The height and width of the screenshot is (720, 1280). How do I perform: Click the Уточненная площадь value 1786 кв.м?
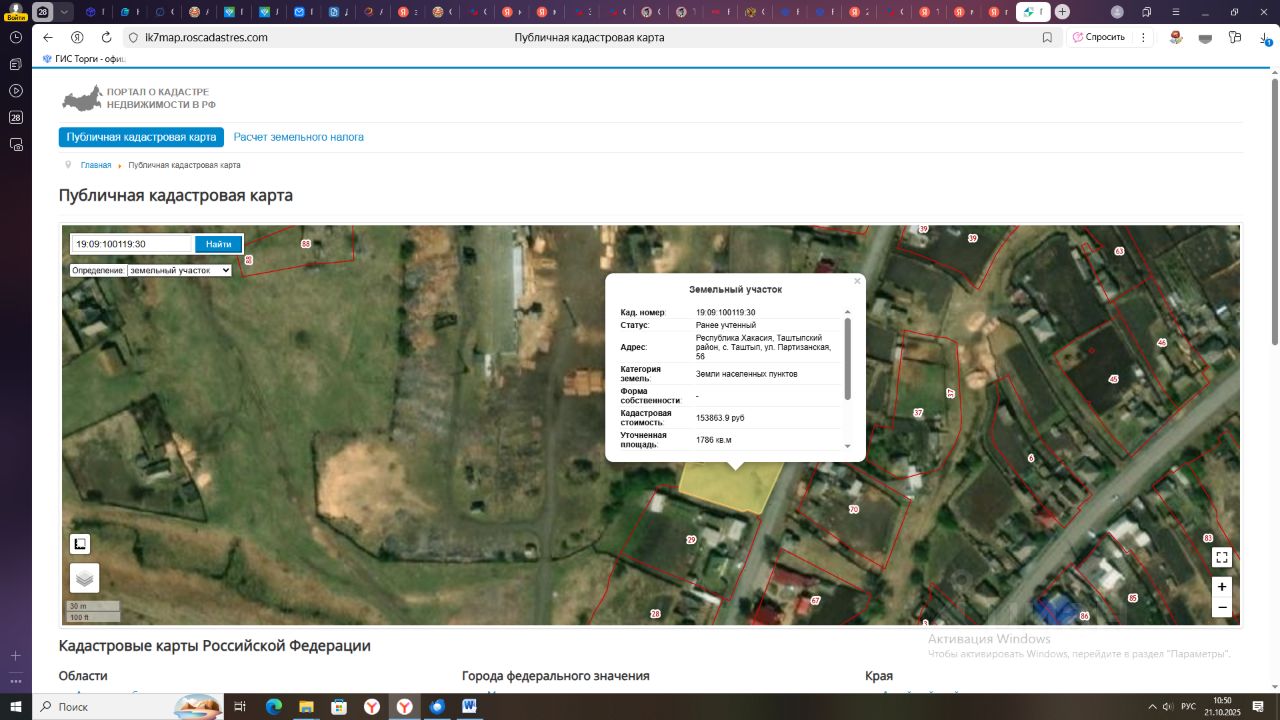click(x=714, y=440)
